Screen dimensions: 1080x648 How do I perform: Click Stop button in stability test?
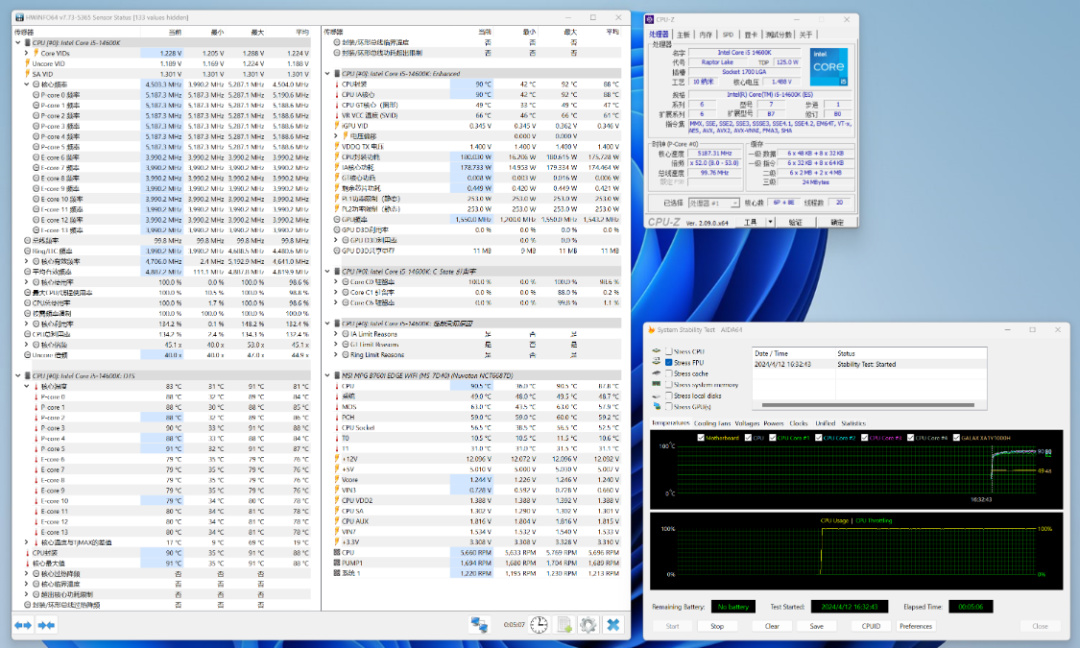click(717, 626)
